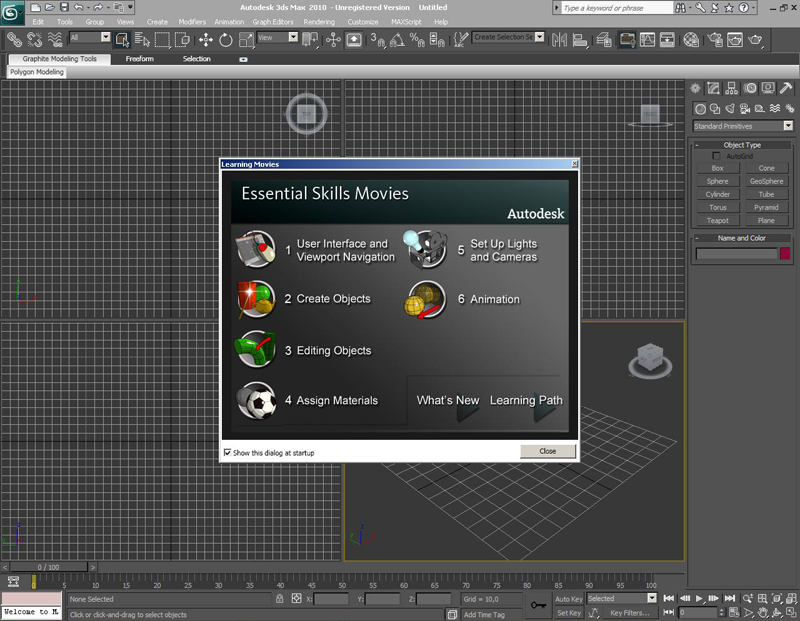Click the Sphere primitive button
Viewport: 800px width, 621px height.
[x=717, y=181]
